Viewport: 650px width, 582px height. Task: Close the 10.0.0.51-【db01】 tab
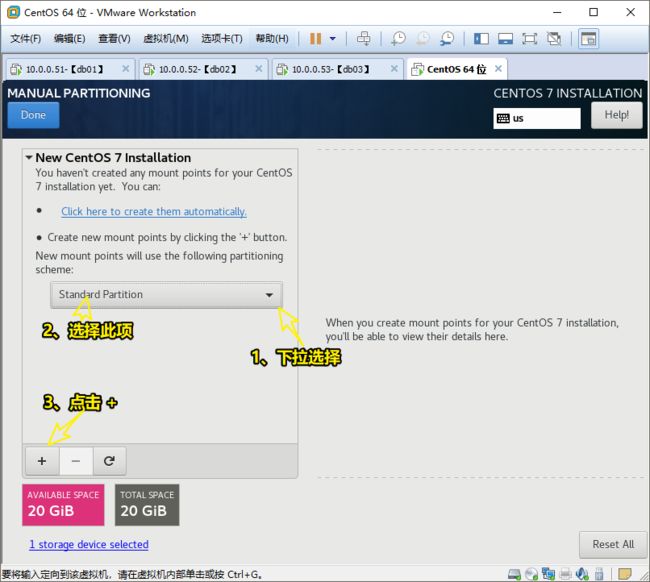[x=125, y=69]
